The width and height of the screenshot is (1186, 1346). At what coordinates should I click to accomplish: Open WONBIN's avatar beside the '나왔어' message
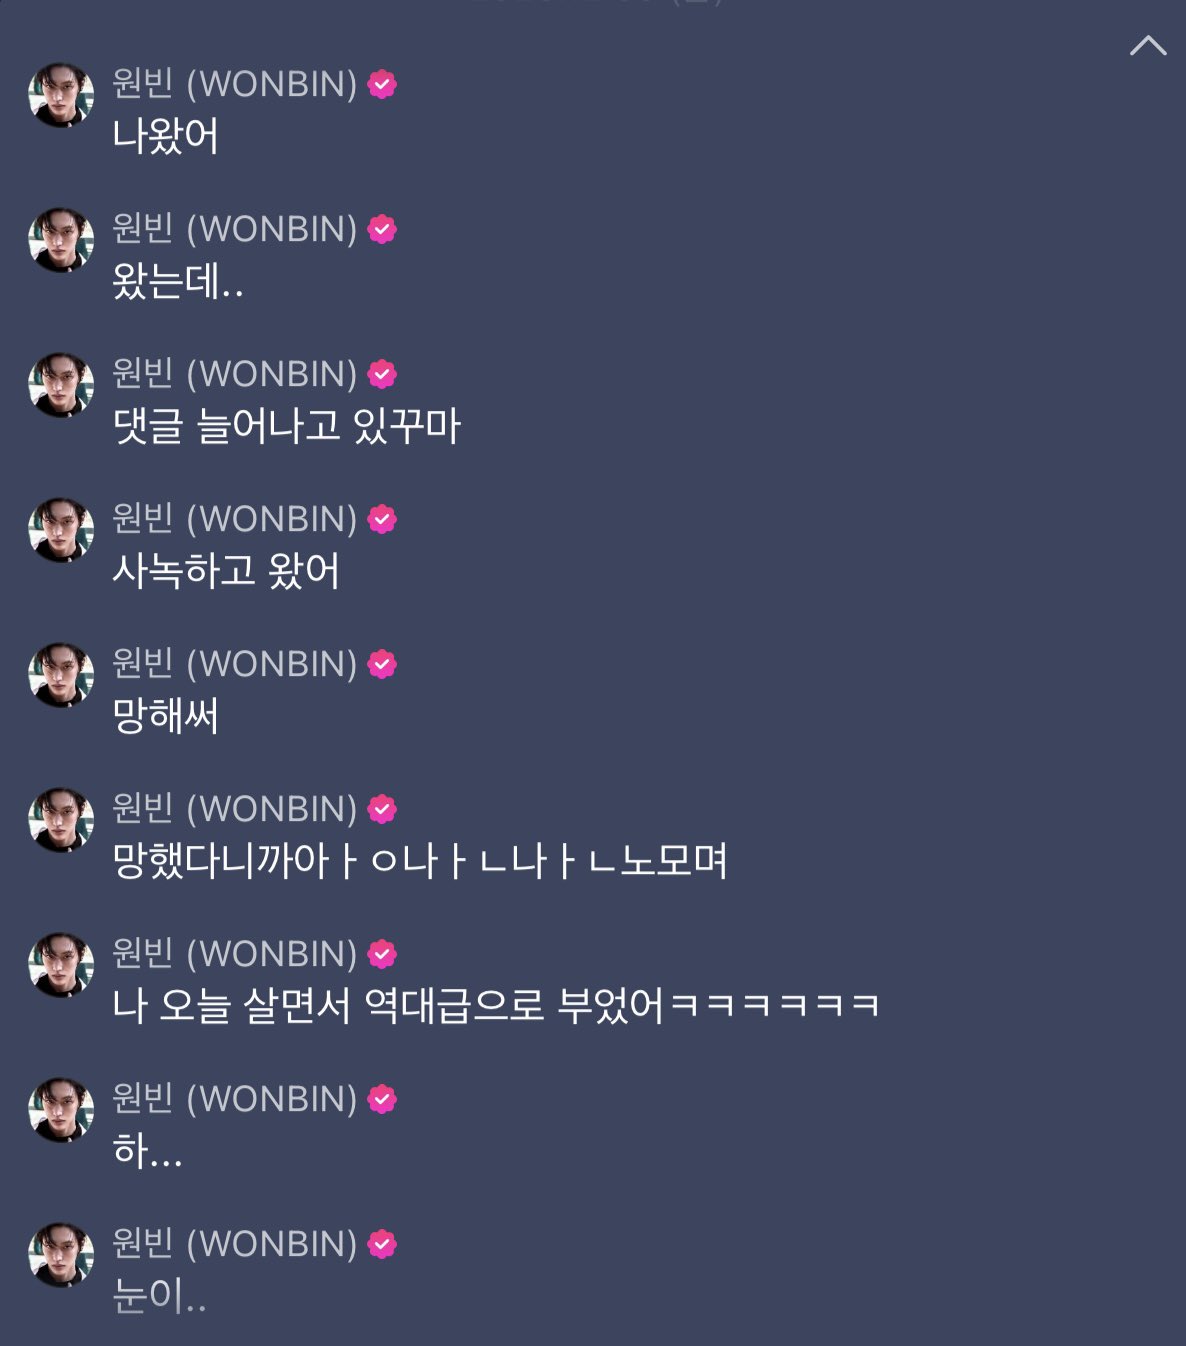pos(61,95)
